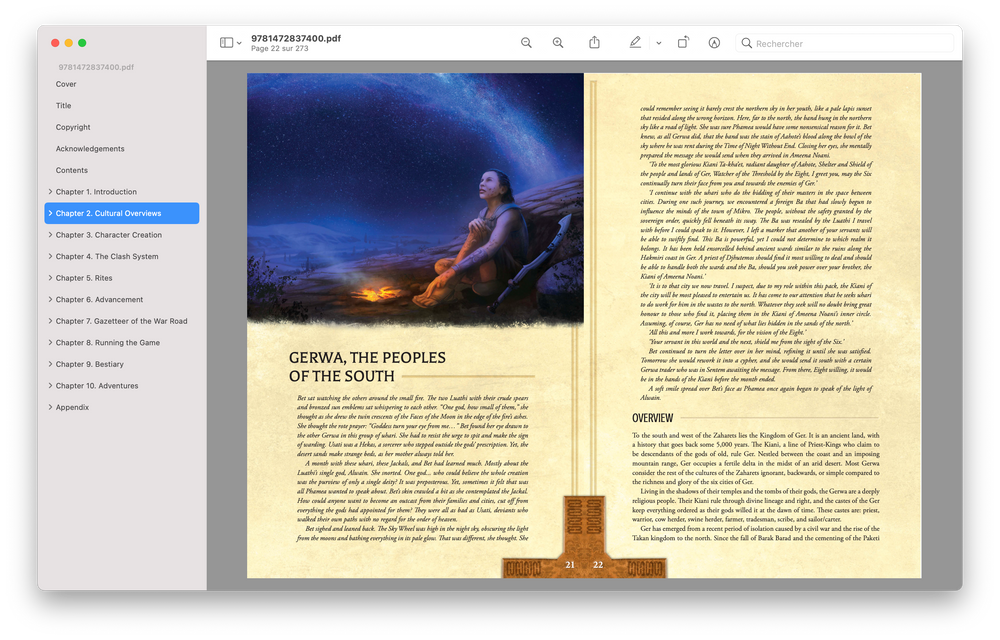Toggle the sidebar view button
Screen dimensions: 1000x640
[226, 43]
